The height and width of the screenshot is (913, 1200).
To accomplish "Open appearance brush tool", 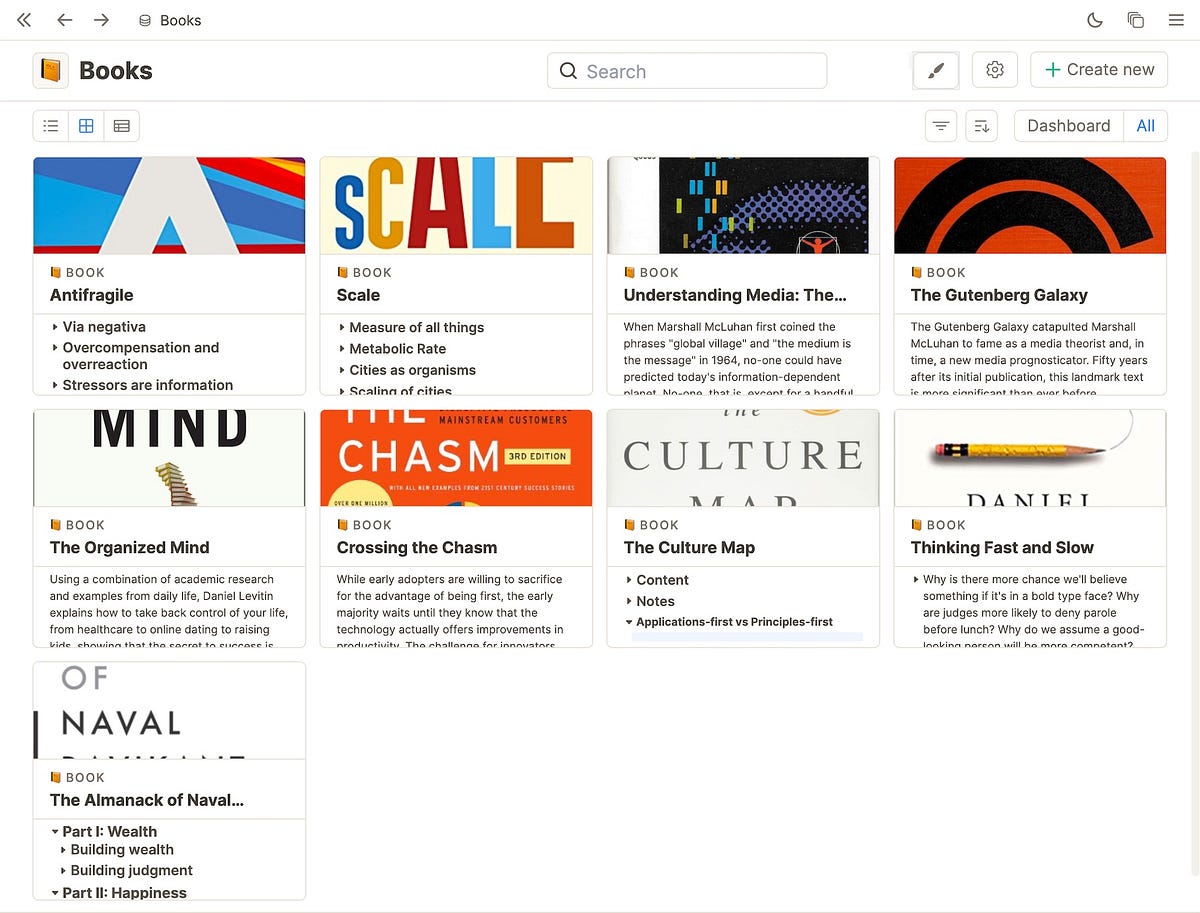I will (x=936, y=71).
